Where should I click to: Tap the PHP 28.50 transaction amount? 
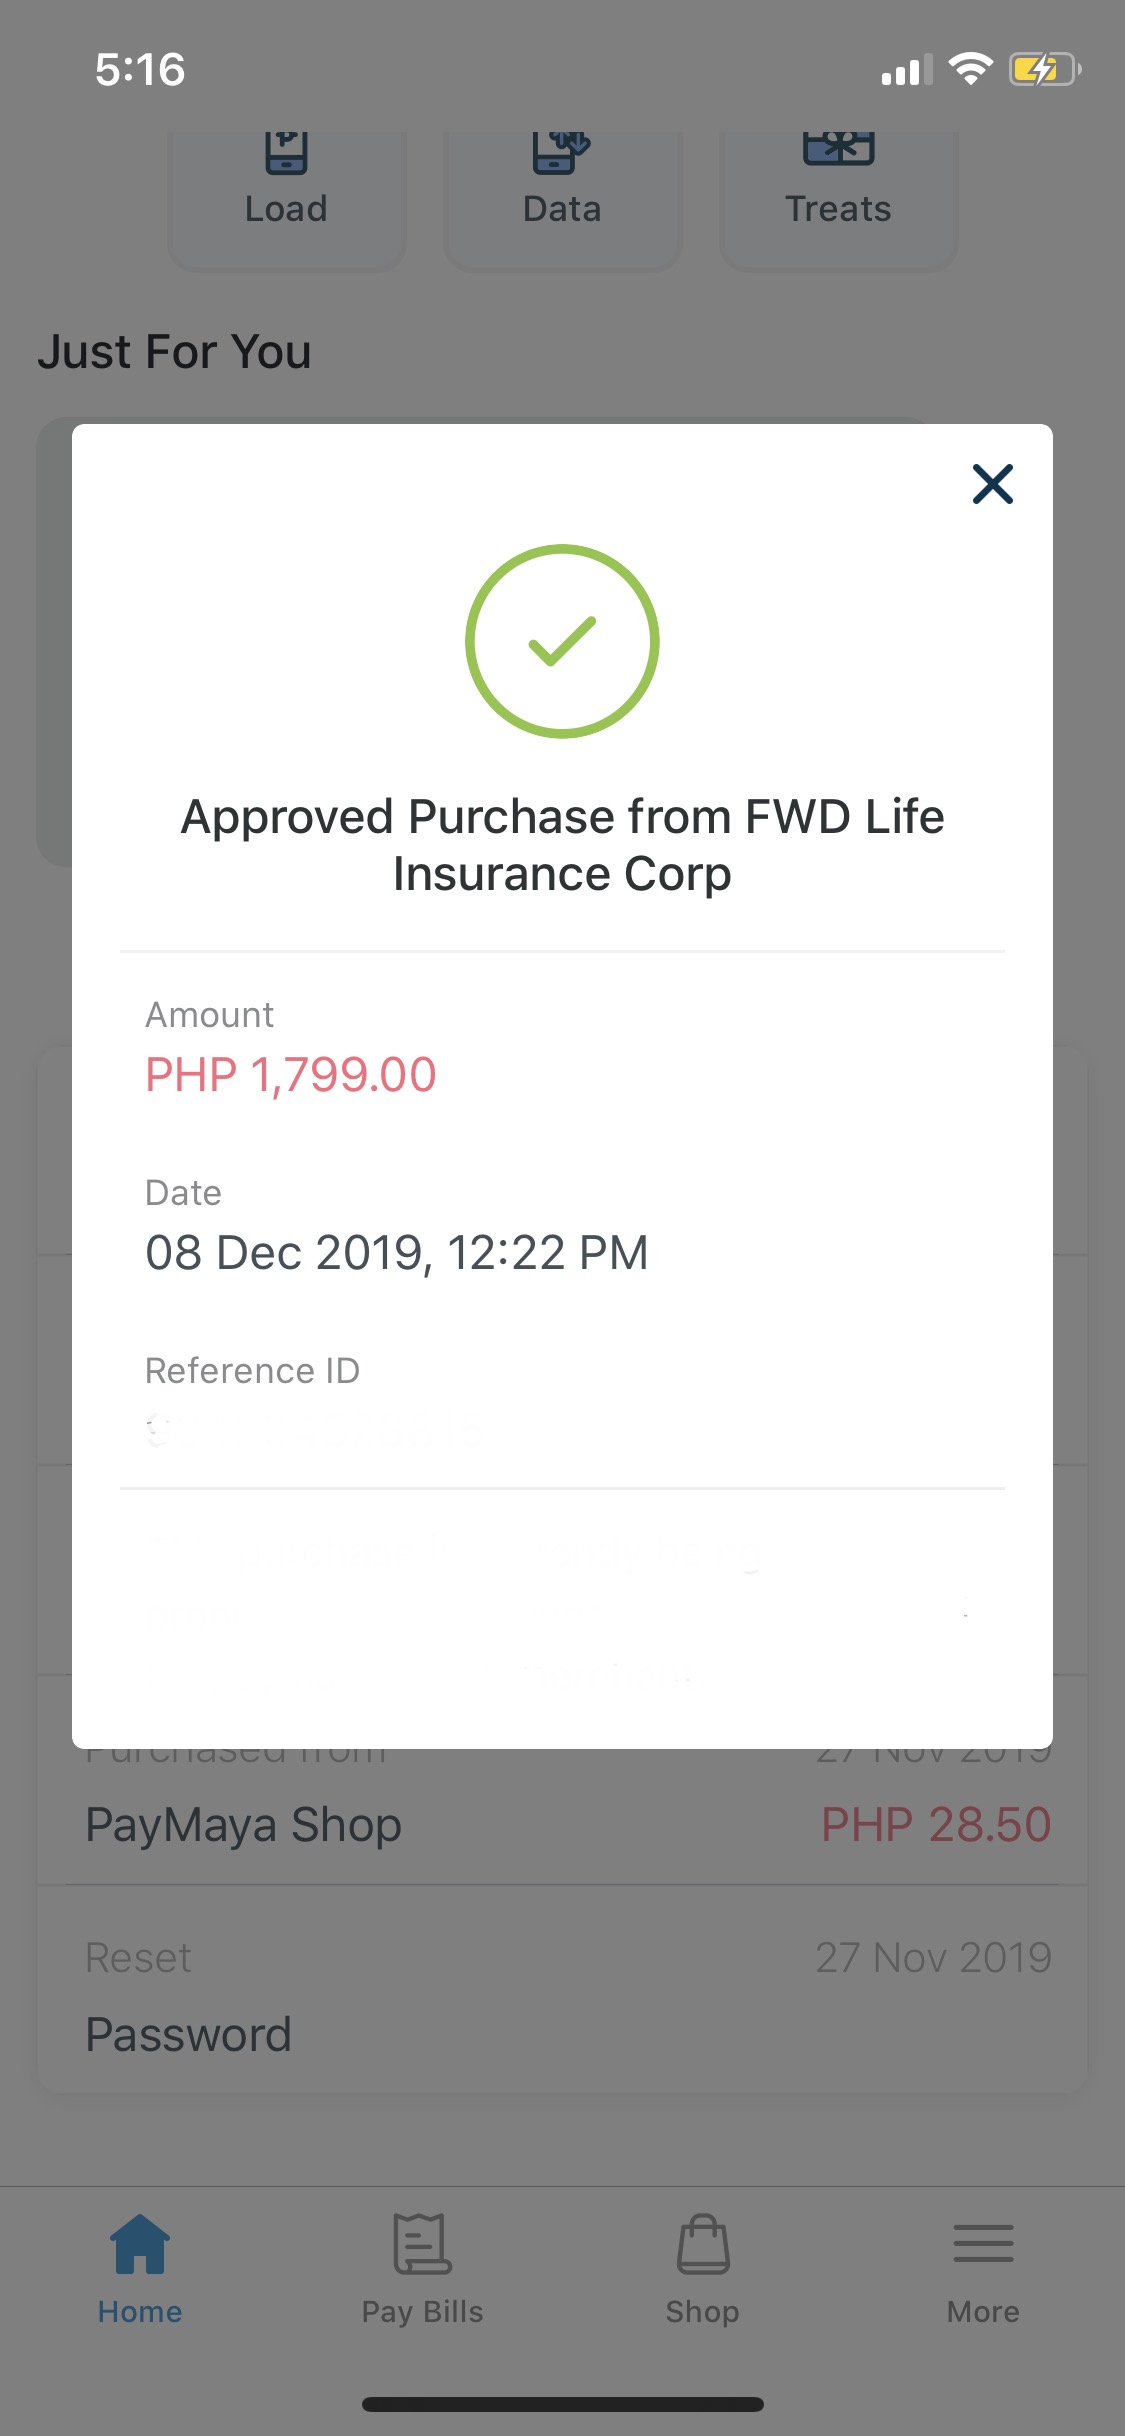coord(935,1825)
